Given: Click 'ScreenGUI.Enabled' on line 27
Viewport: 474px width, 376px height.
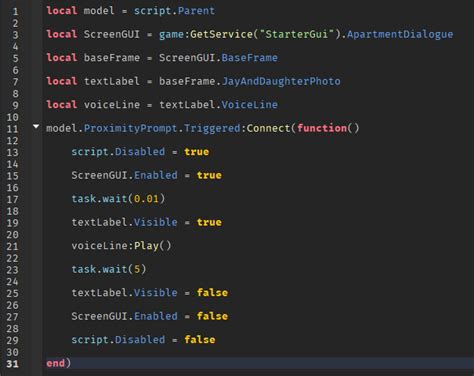Looking at the screenshot, I should [x=124, y=316].
